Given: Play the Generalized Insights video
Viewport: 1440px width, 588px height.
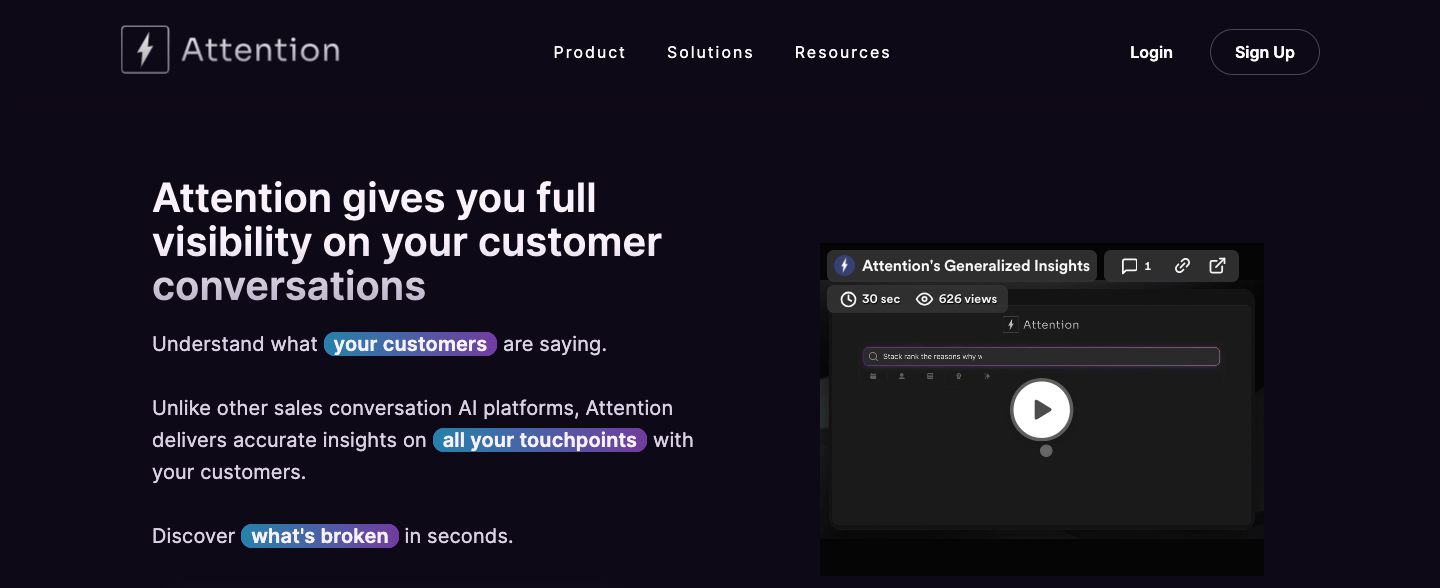Looking at the screenshot, I should point(1041,409).
